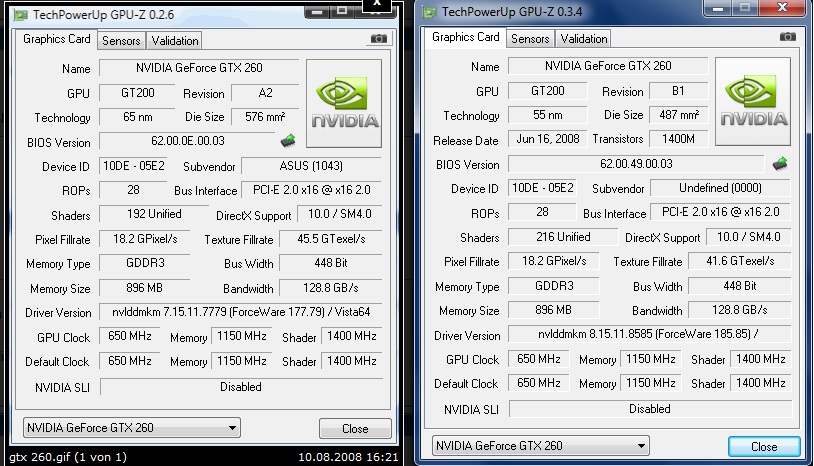Click the NVIDIA logo in GPU-Z 0.2.6 window

344,103
